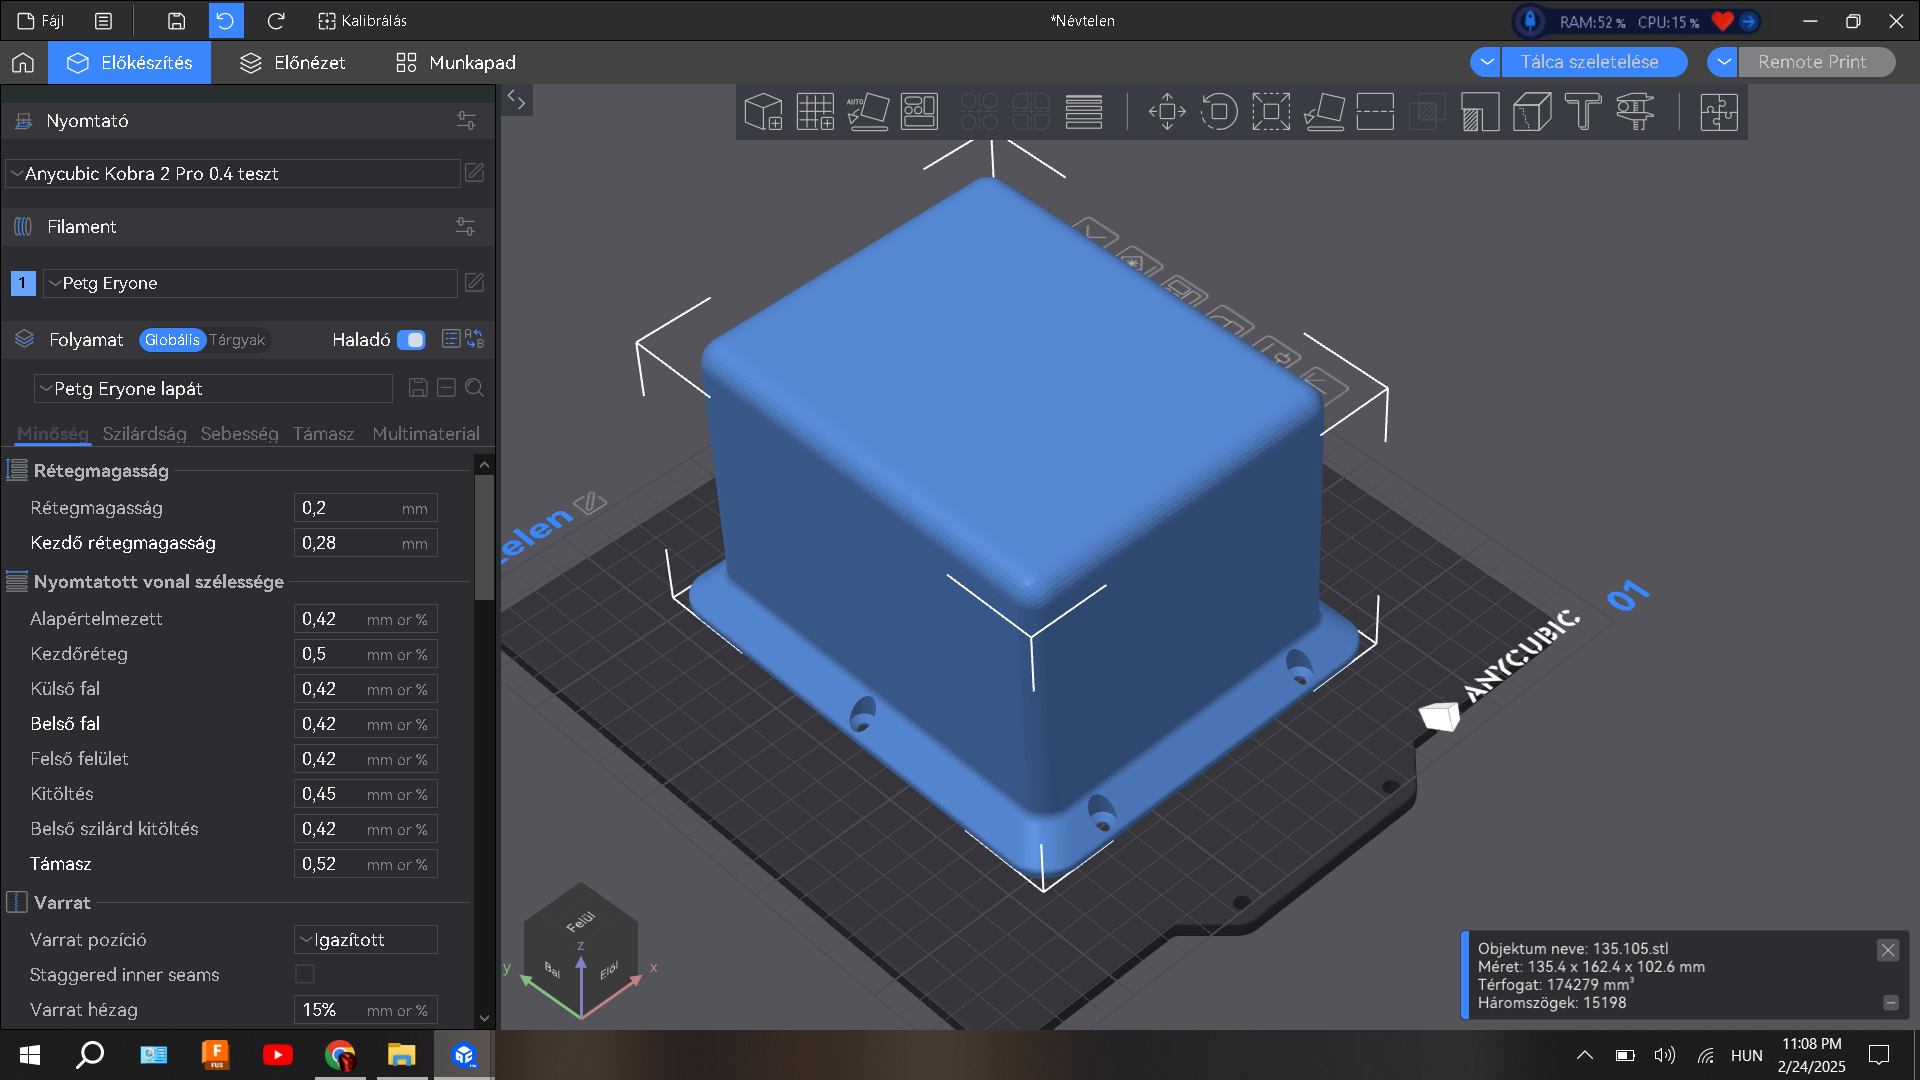This screenshot has width=1920, height=1080.
Task: Open File Explorer from the taskbar
Action: point(401,1055)
